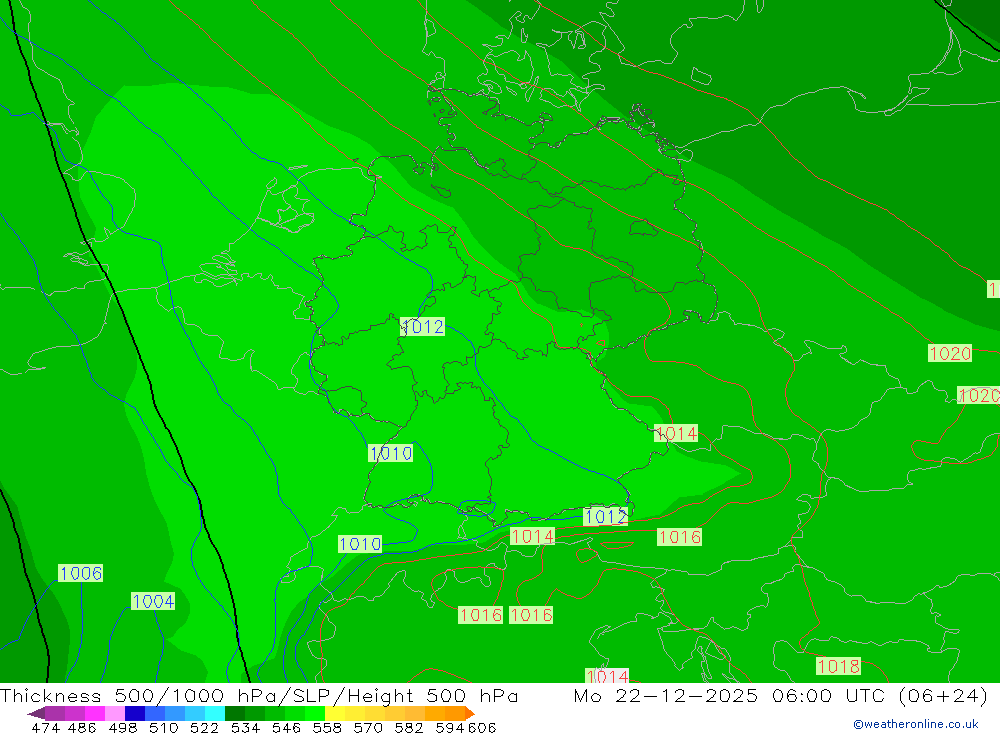Click the 1004 isobar label
Image resolution: width=1000 pixels, height=733 pixels.
click(153, 601)
